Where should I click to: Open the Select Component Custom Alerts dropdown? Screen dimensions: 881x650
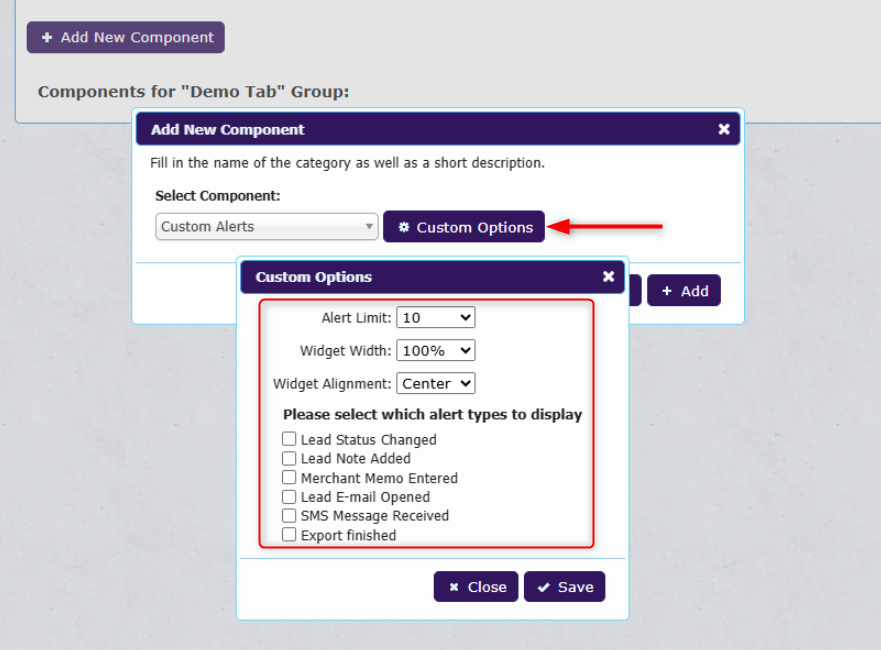(267, 227)
